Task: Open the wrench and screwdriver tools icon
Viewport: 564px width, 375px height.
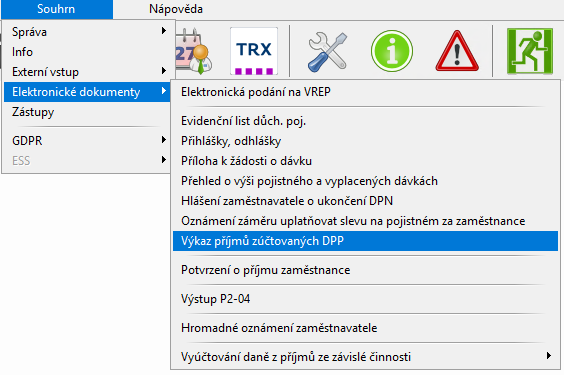Action: pyautogui.click(x=327, y=51)
